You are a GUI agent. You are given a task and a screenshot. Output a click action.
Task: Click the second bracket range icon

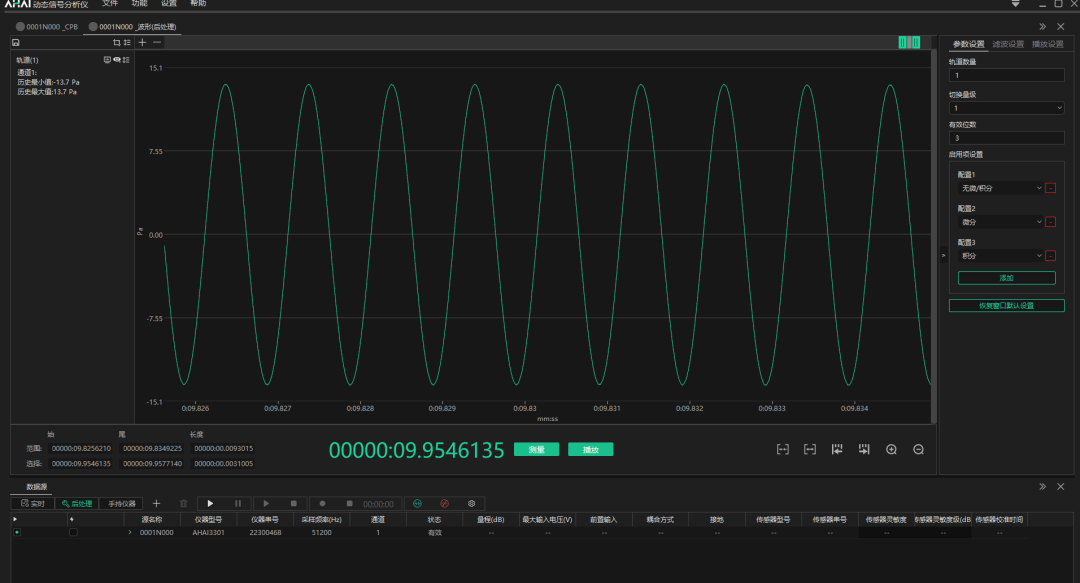[x=809, y=449]
